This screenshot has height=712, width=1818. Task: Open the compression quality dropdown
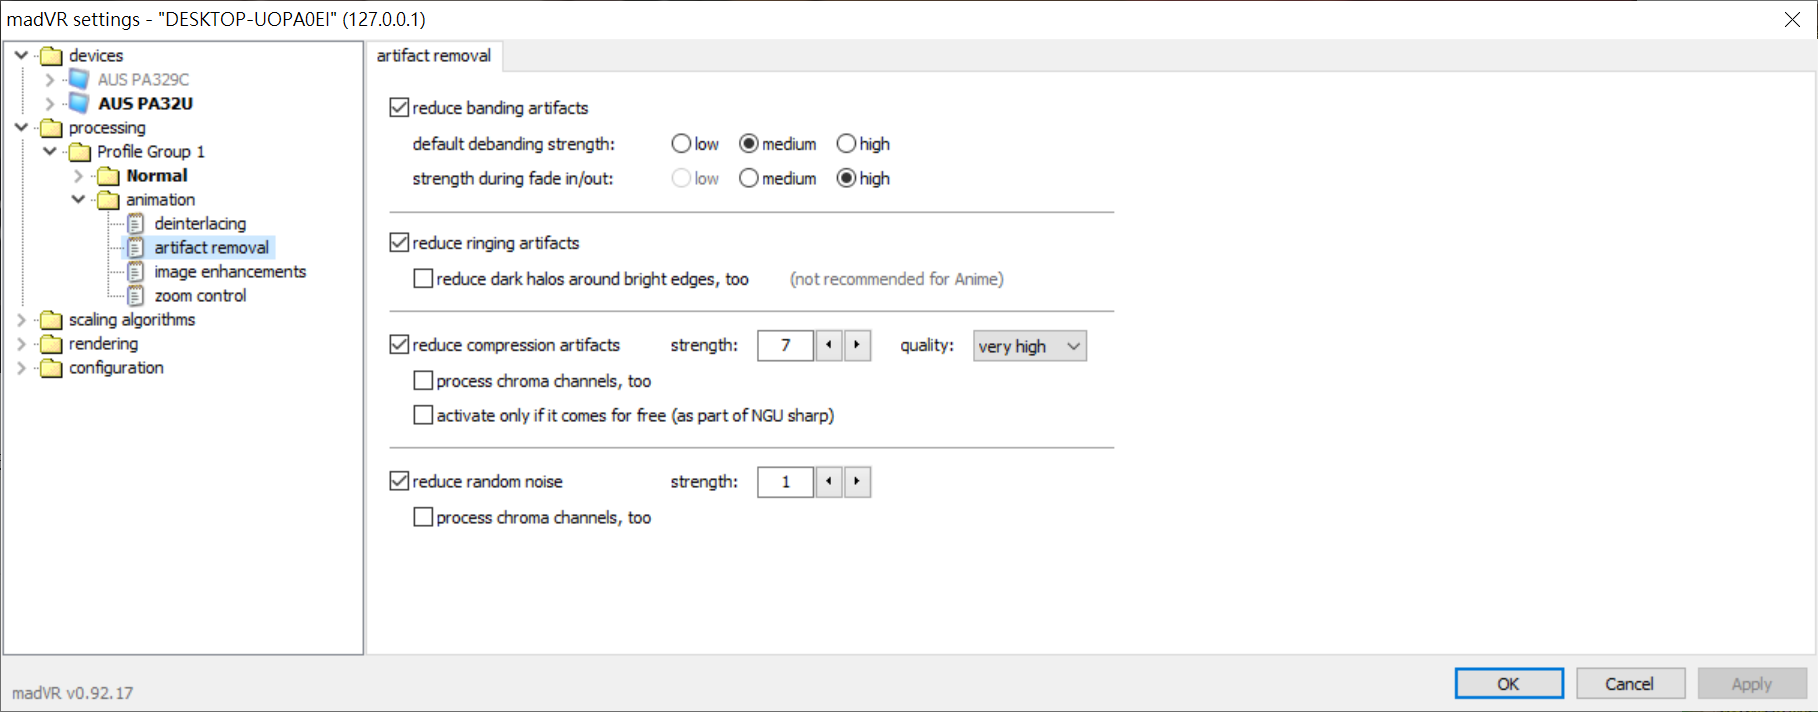[1030, 346]
